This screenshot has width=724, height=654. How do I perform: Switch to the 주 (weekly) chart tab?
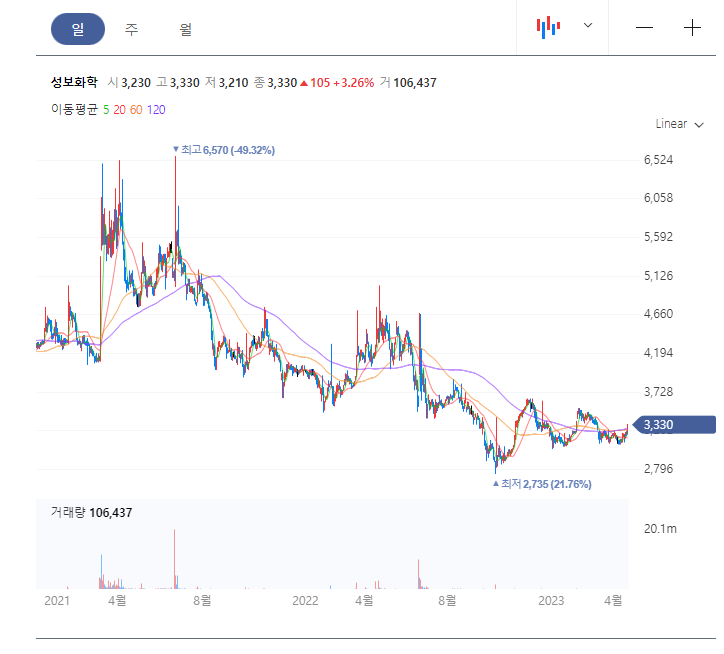(x=132, y=30)
